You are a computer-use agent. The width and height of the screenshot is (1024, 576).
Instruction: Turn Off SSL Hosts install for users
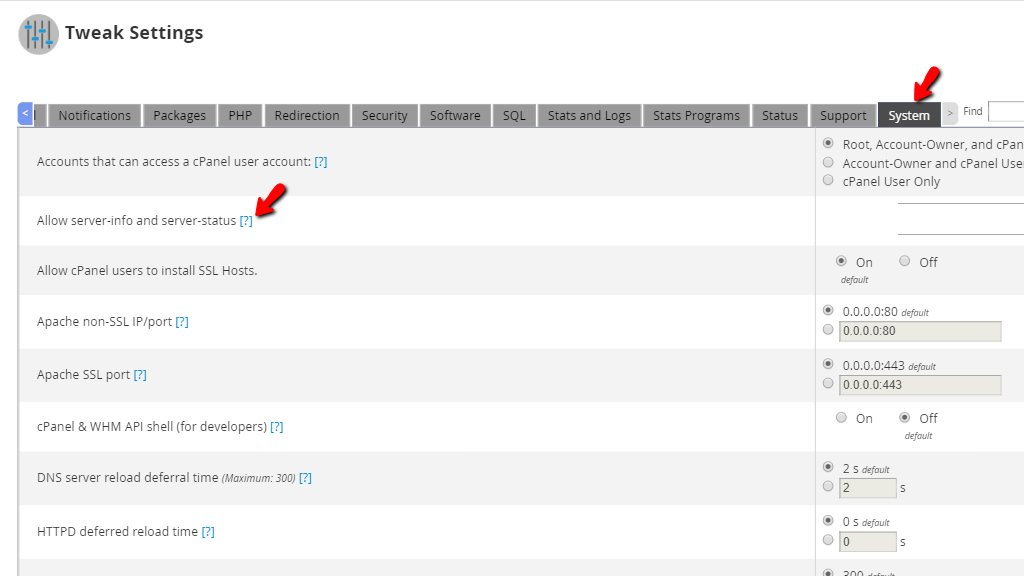point(904,261)
